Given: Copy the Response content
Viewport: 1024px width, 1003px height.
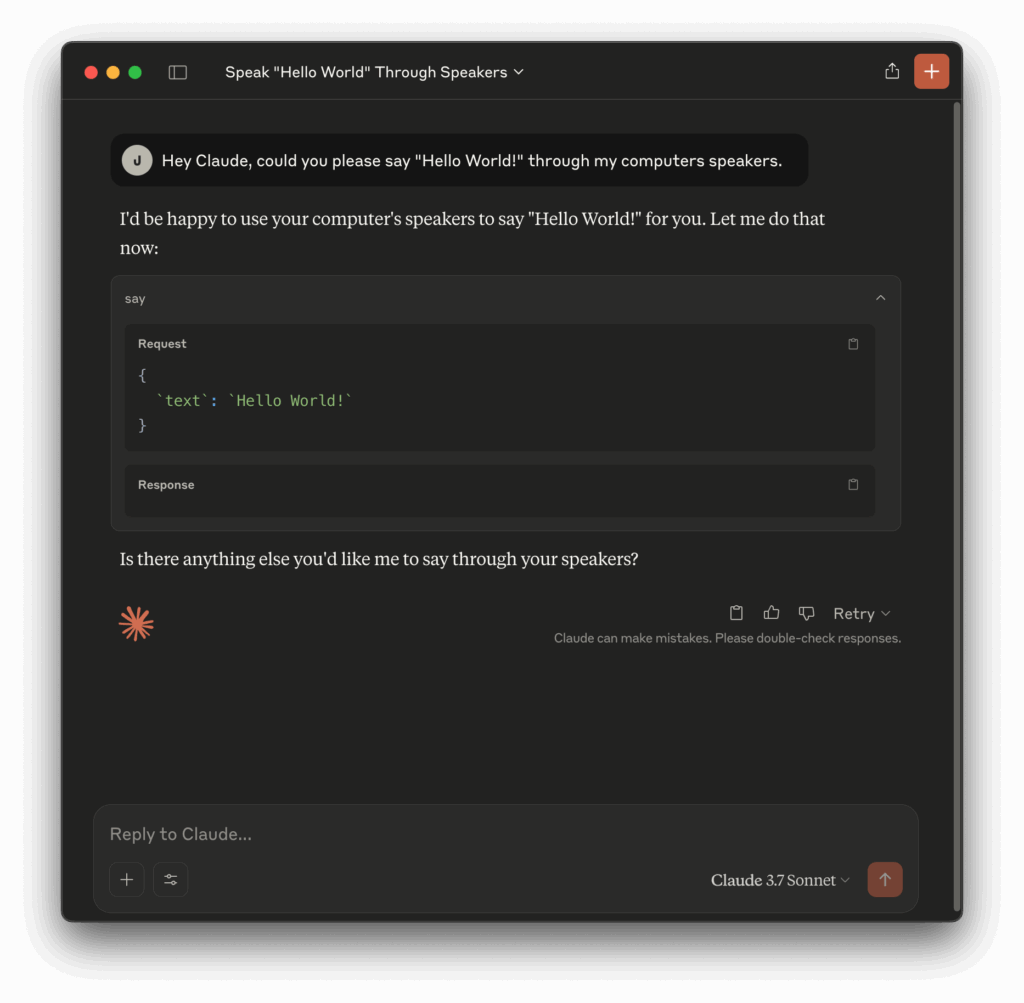Looking at the screenshot, I should pyautogui.click(x=853, y=485).
